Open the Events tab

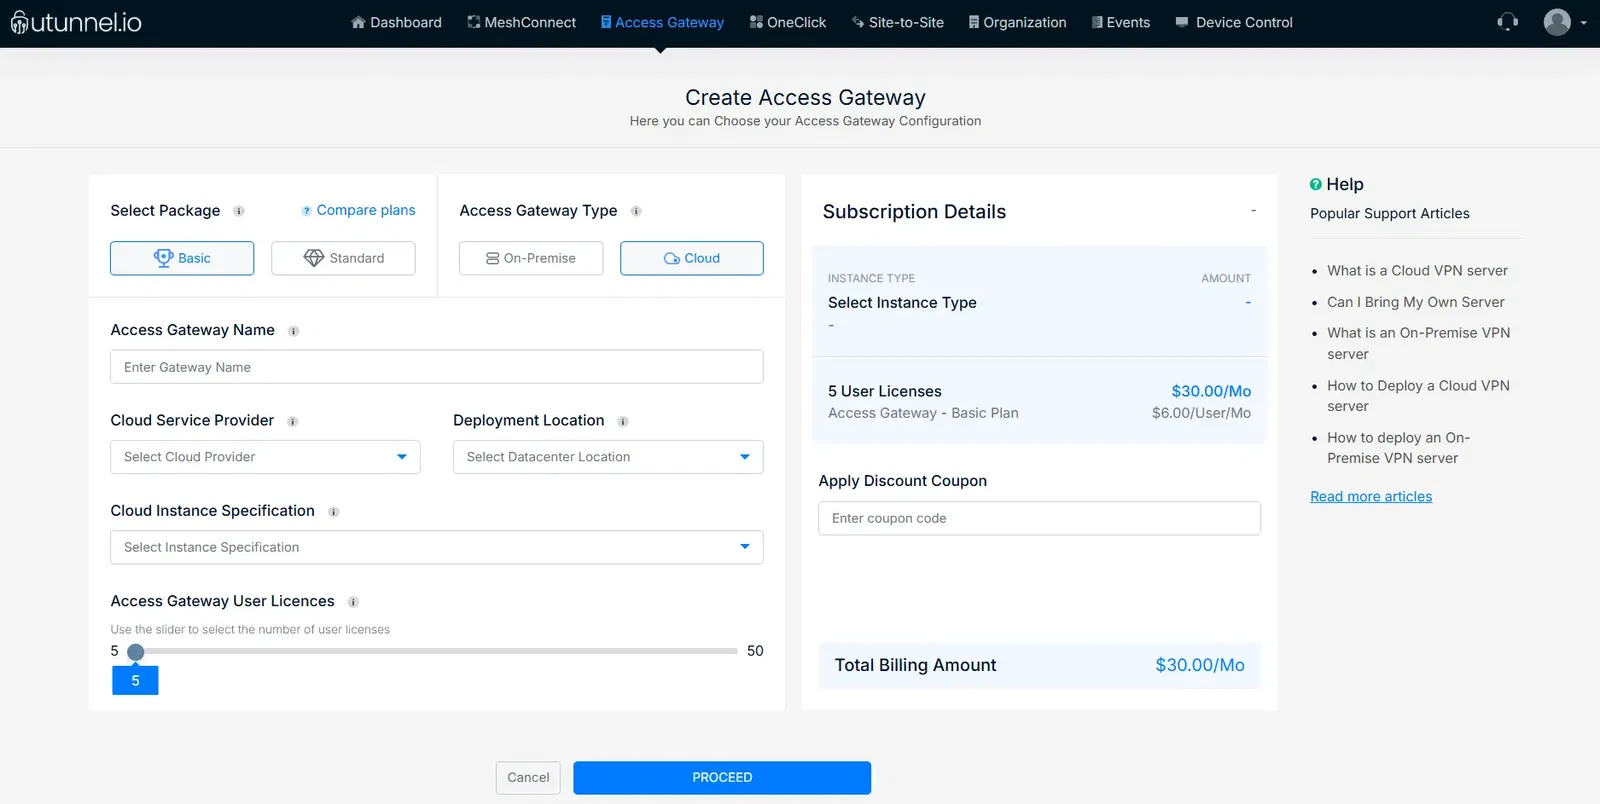(1121, 22)
